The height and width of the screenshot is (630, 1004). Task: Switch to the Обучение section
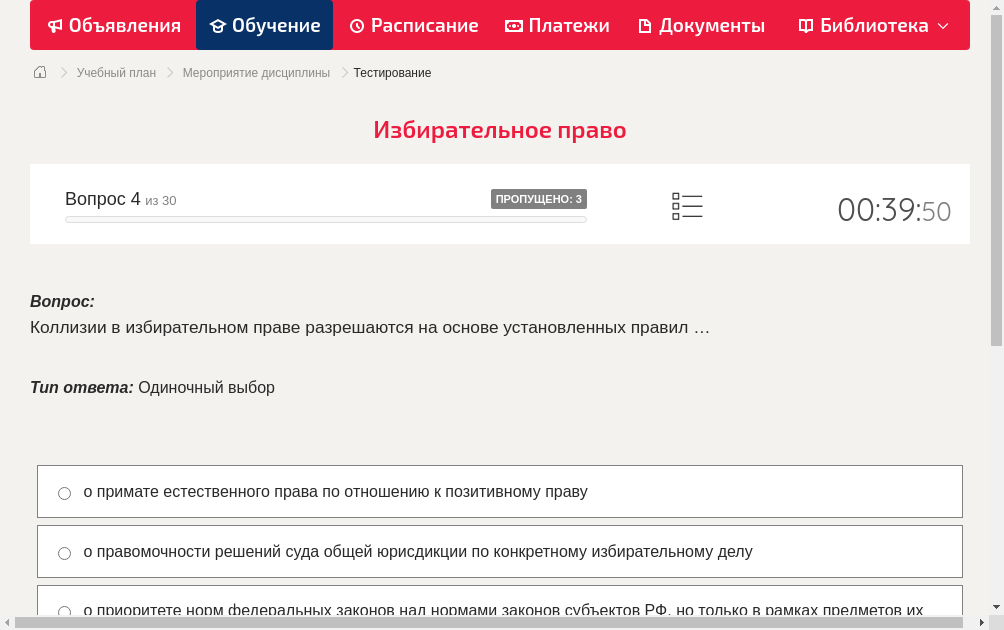pos(264,25)
